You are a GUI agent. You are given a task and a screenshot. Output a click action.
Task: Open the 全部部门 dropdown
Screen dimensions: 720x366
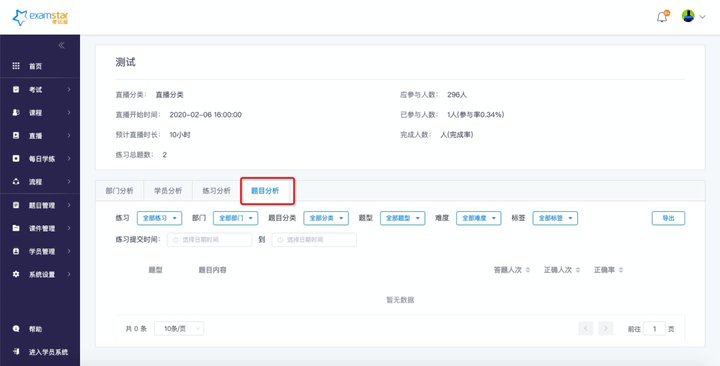click(x=236, y=218)
